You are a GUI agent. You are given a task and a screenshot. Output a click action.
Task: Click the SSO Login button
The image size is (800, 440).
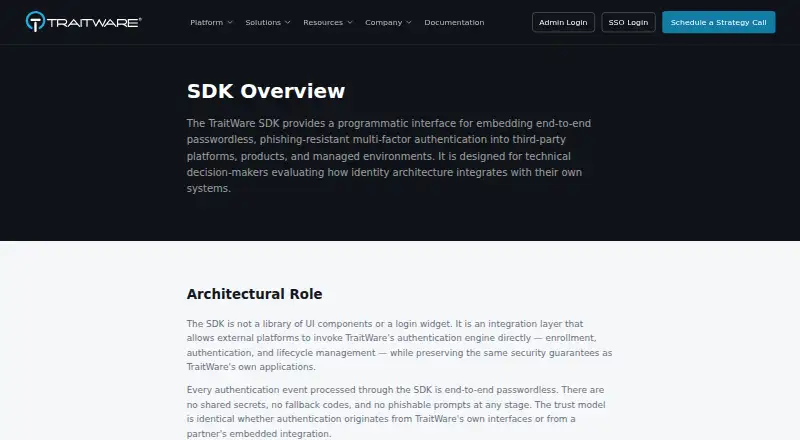(x=628, y=22)
